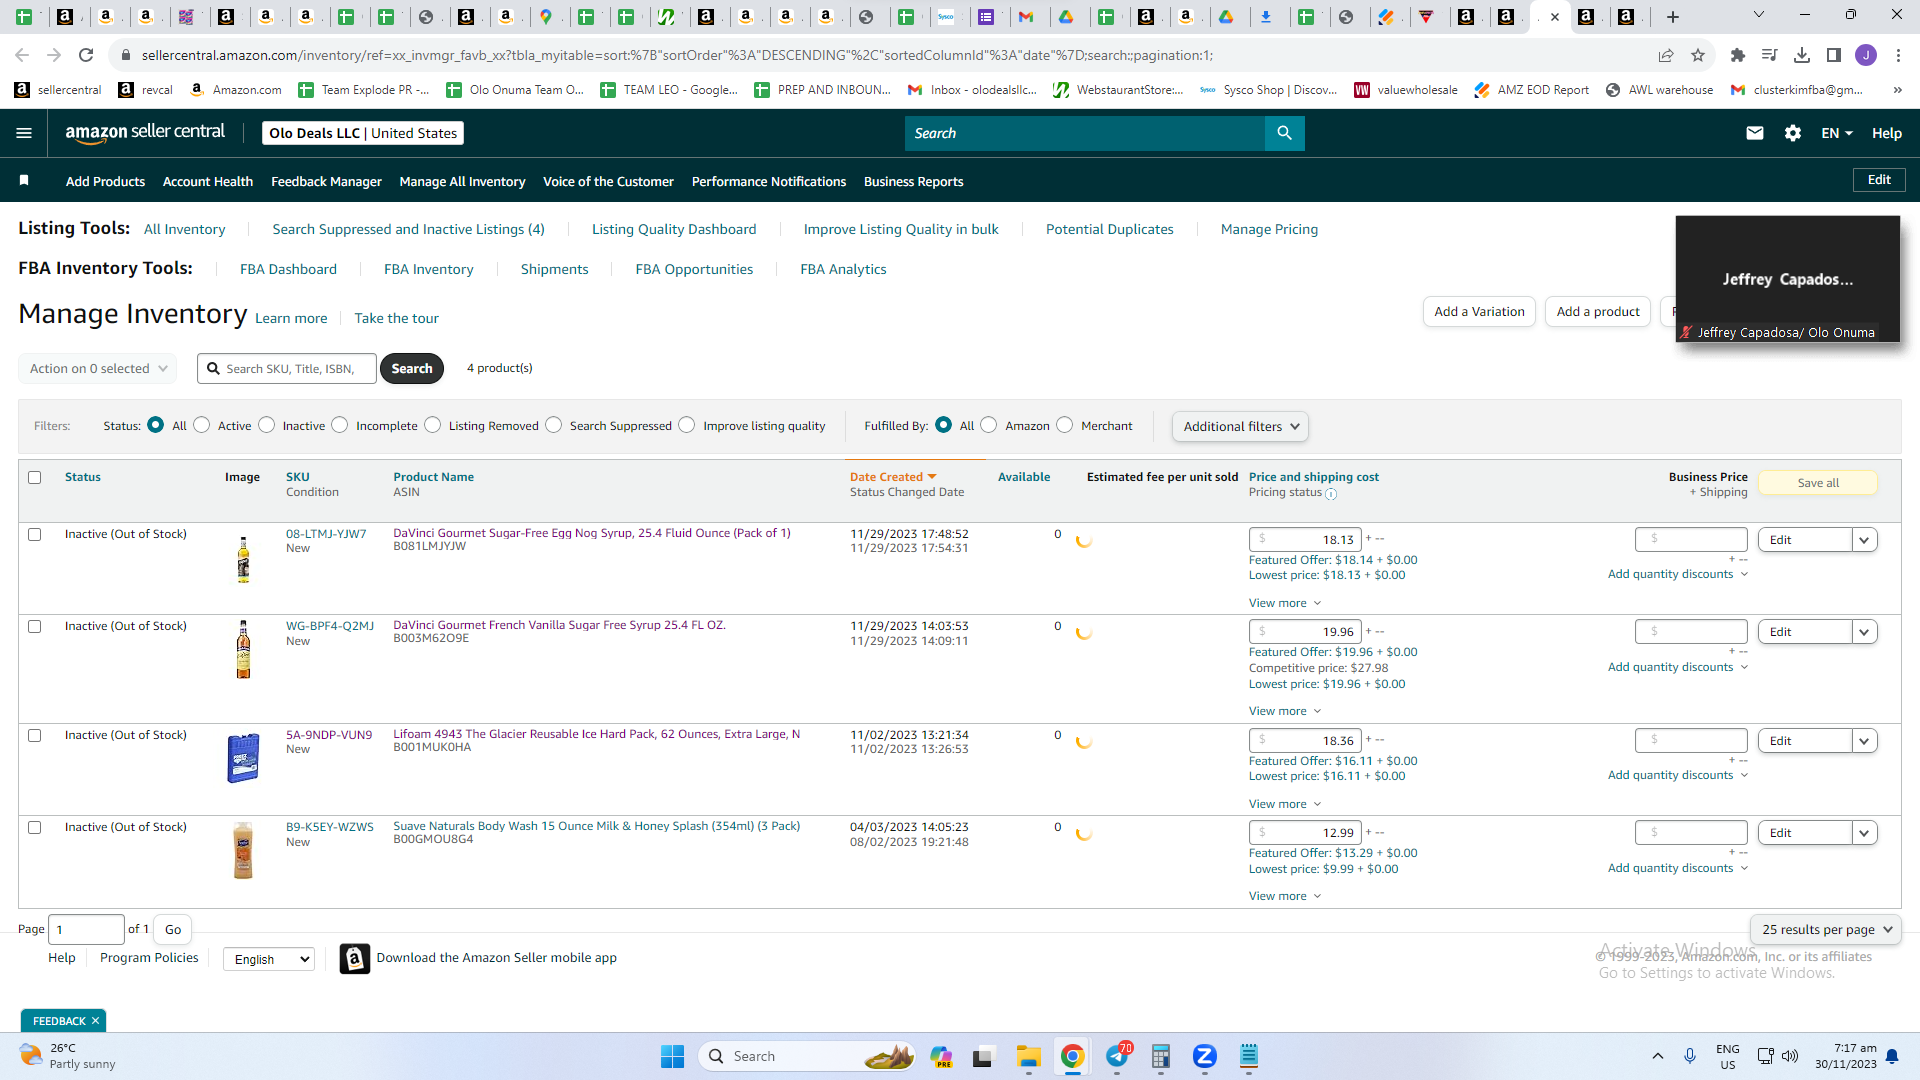Viewport: 1920px width, 1080px height.
Task: Select the Lifoam Glacier Ice Pack row checkbox
Action: click(35, 736)
